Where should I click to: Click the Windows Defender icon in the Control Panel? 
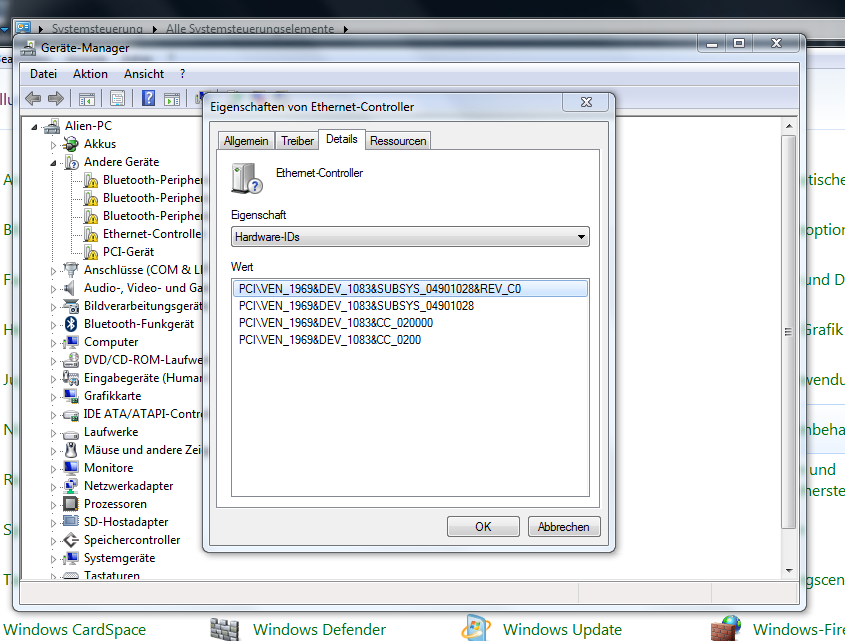point(225,629)
